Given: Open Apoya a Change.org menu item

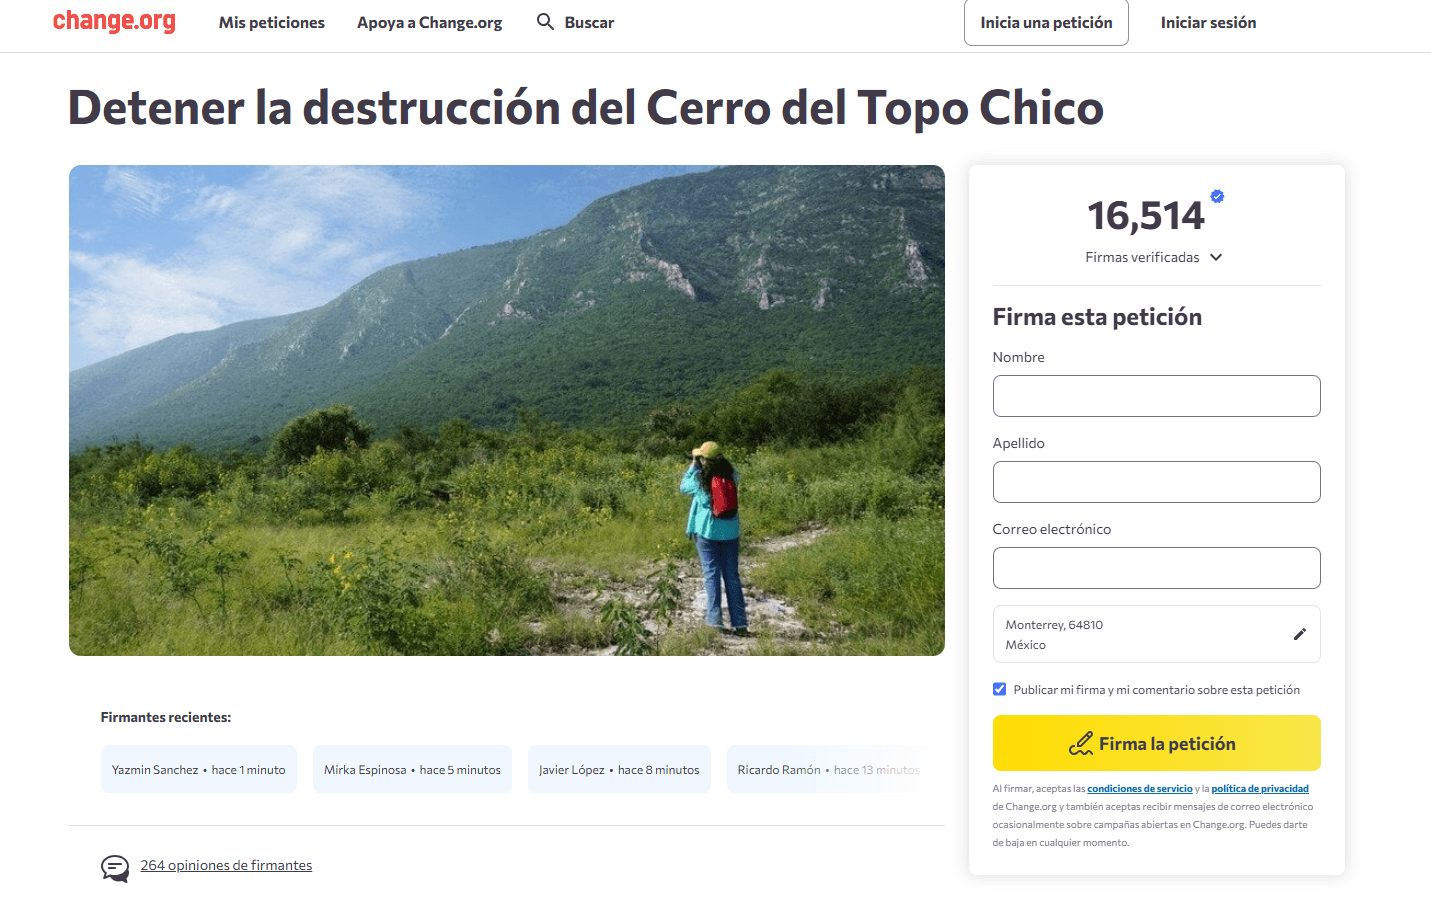Looking at the screenshot, I should 430,22.
